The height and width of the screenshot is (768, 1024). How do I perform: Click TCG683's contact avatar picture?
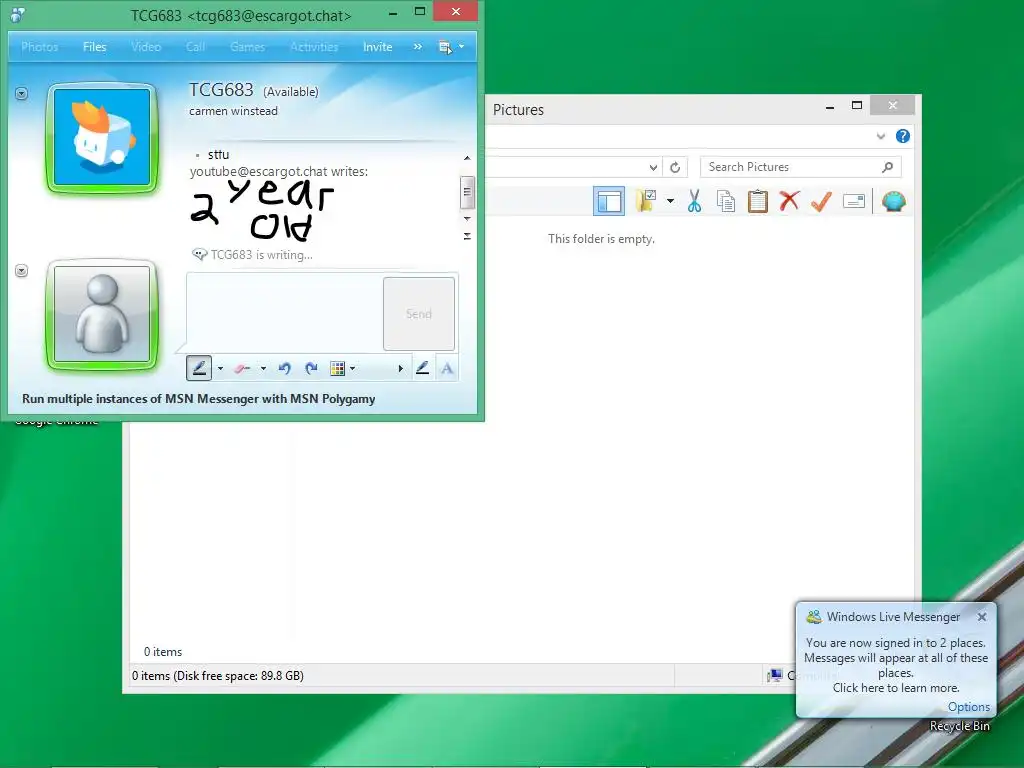pyautogui.click(x=102, y=138)
